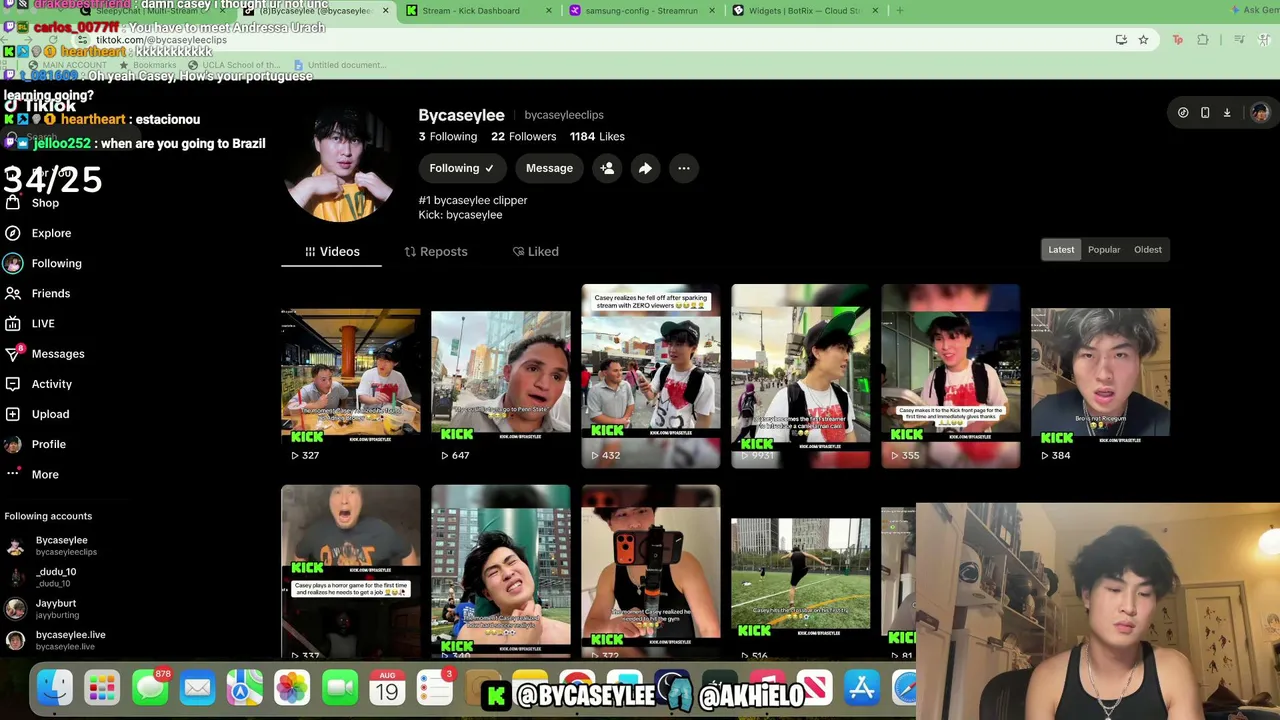Click the bycaseyleeclips username text

(564, 115)
